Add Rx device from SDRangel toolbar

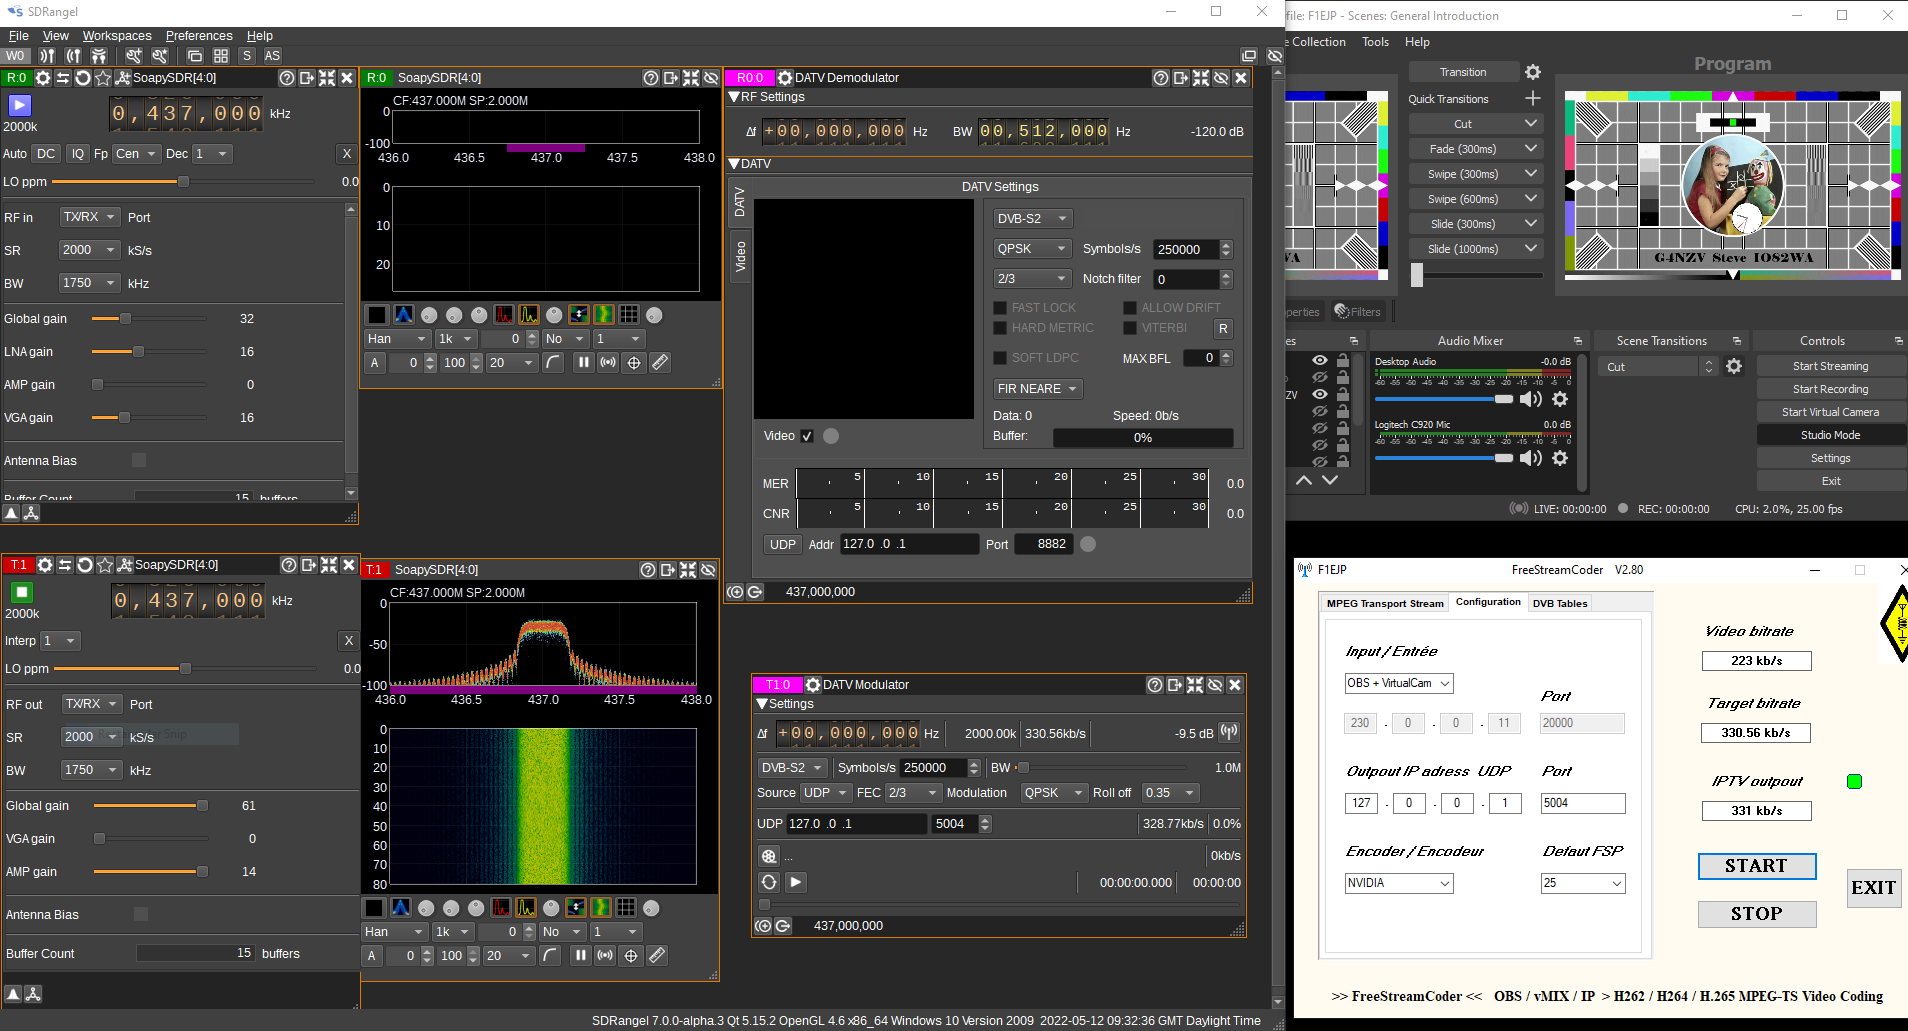point(46,56)
